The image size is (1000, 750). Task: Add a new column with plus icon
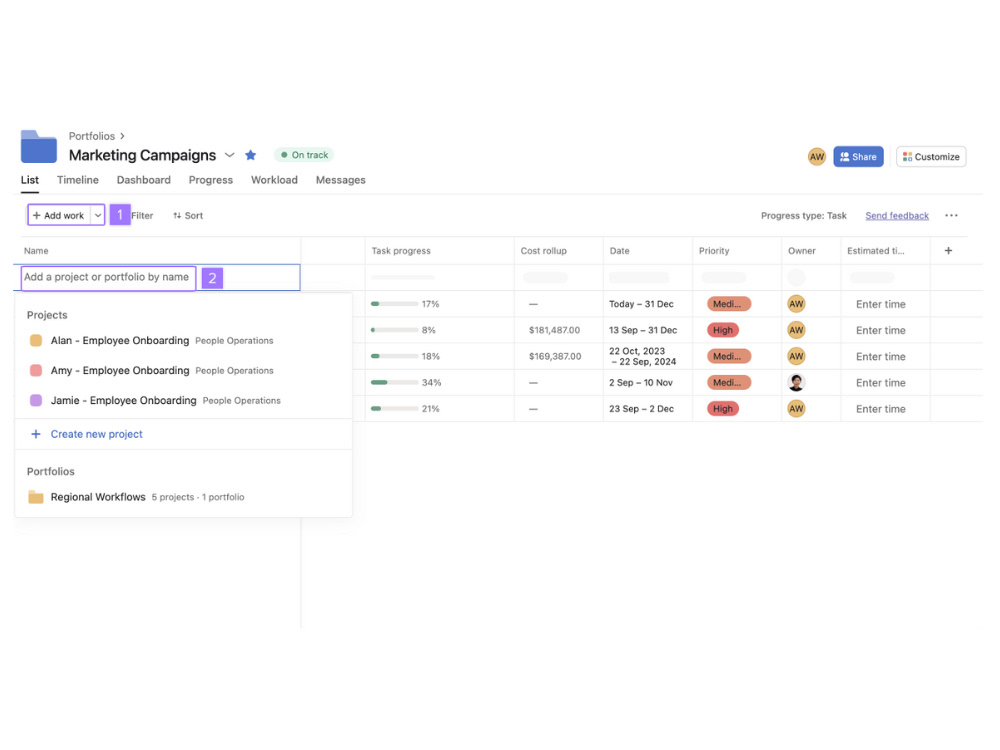click(948, 251)
